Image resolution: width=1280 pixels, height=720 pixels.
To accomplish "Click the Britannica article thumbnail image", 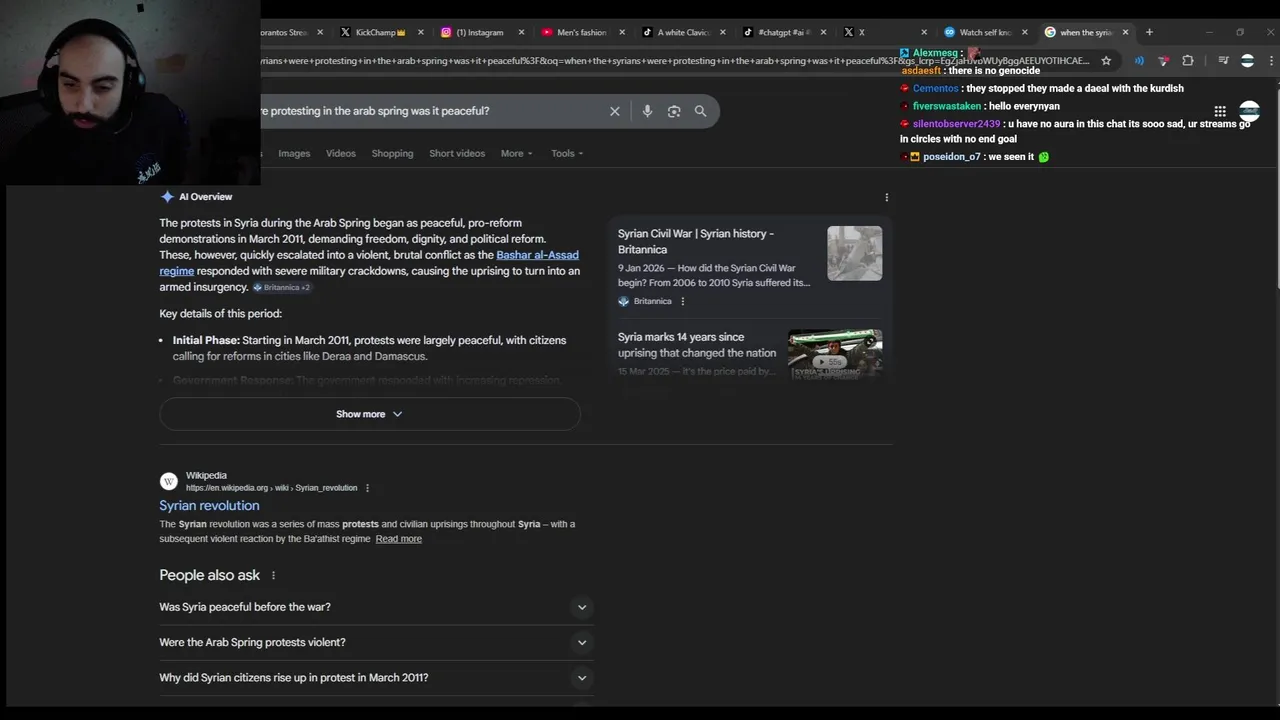I will tap(855, 253).
